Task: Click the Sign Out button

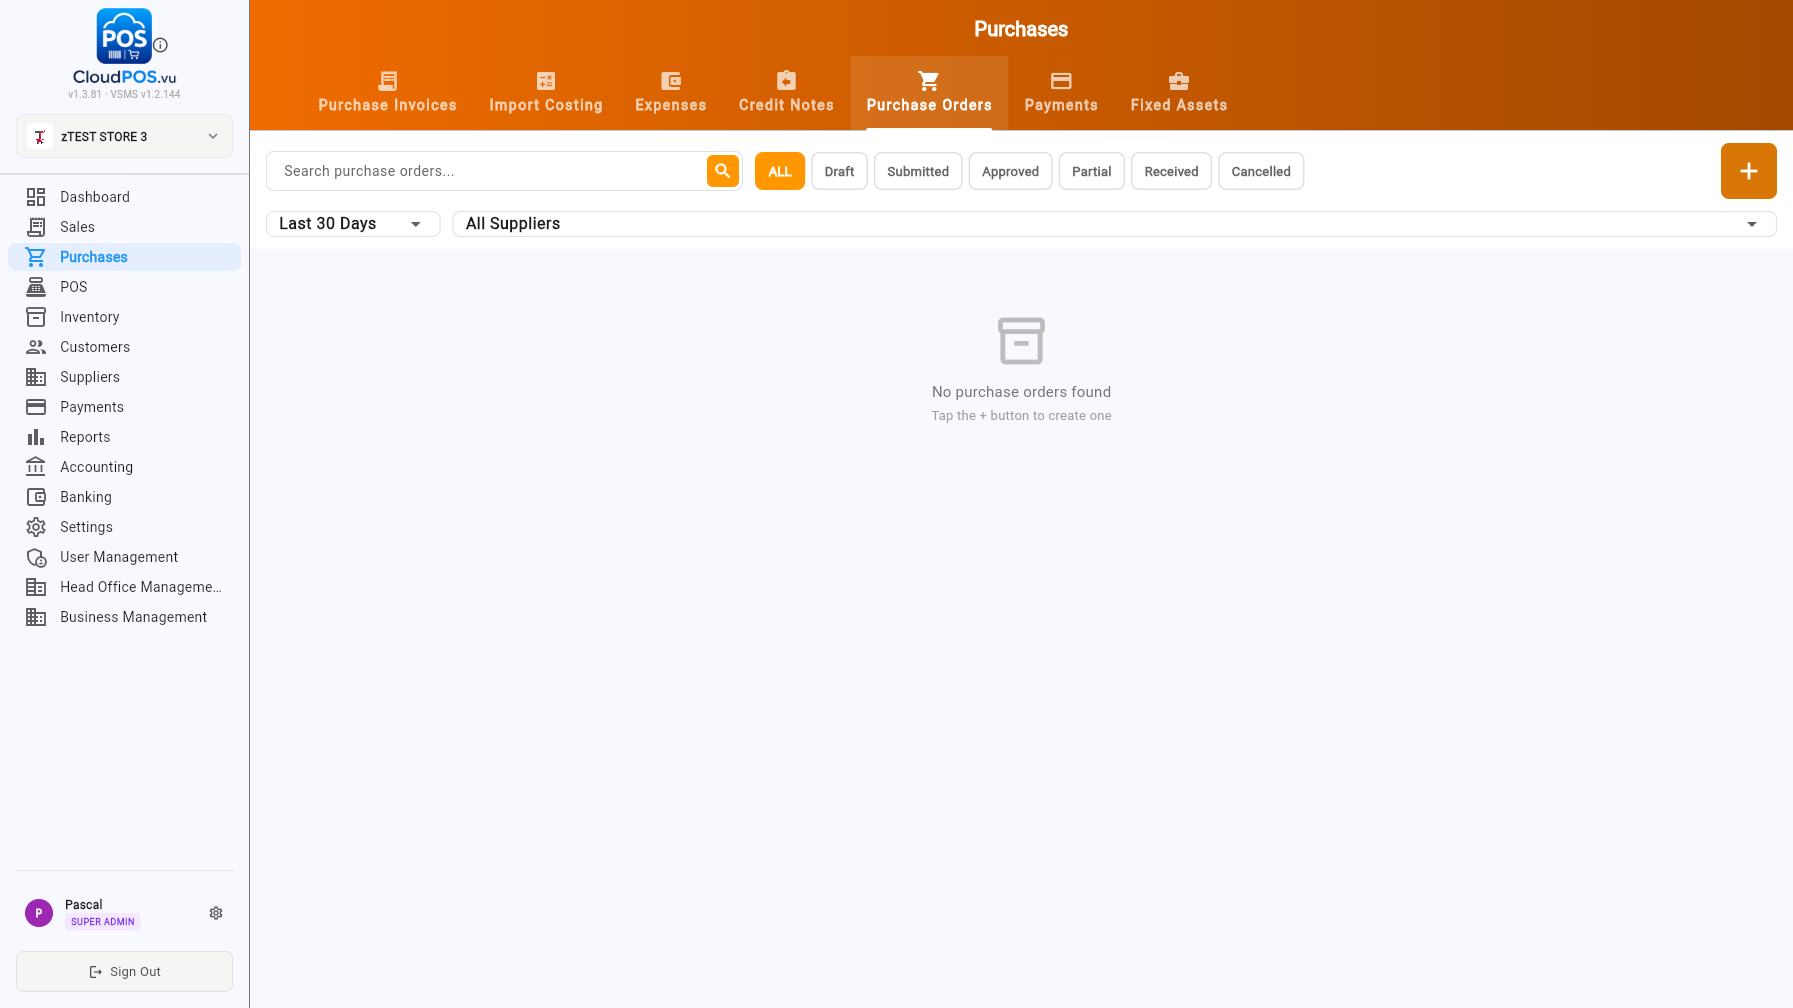Action: pos(124,971)
